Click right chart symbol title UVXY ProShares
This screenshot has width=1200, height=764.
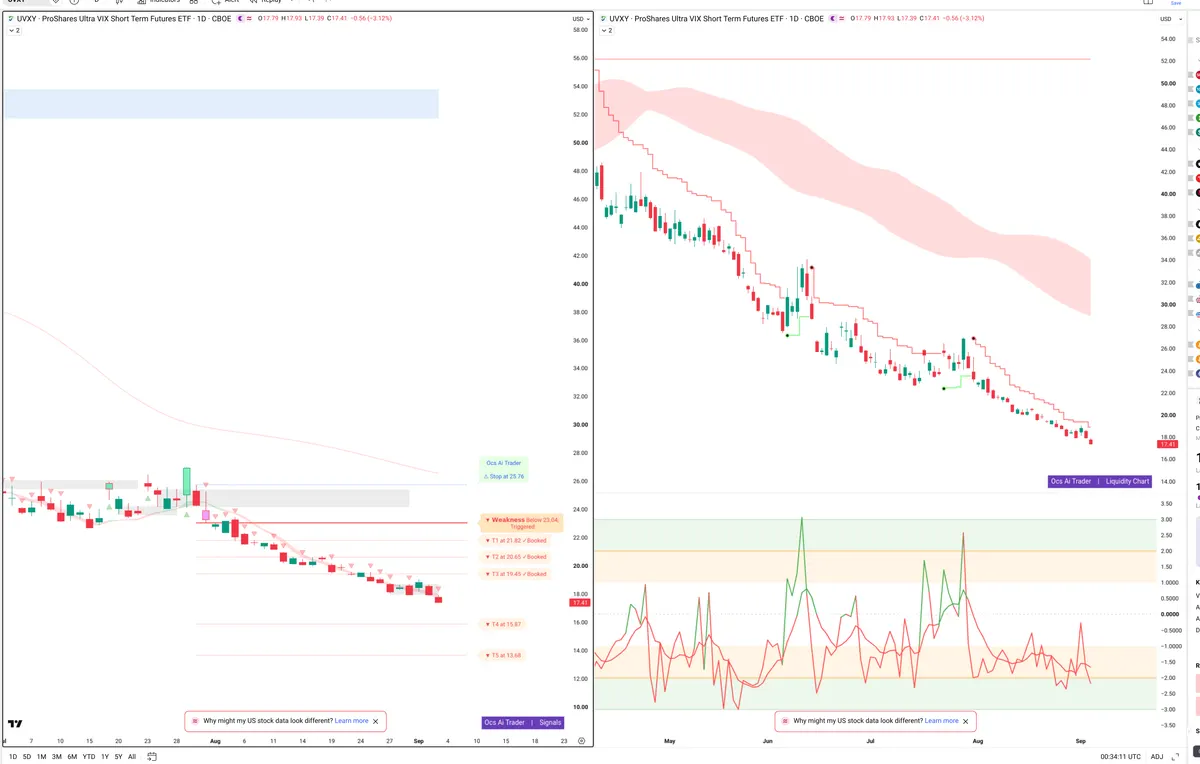click(x=717, y=18)
